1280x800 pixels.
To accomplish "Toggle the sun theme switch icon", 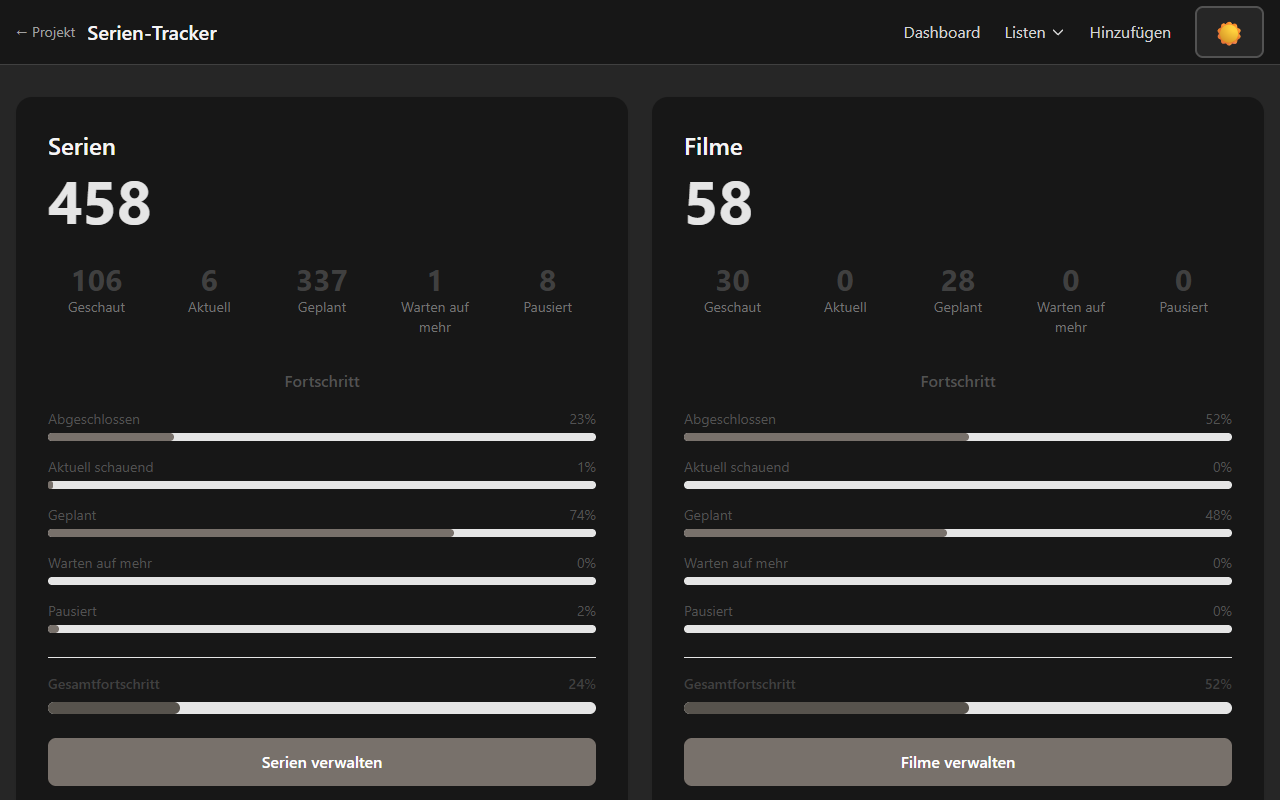I will click(1229, 33).
